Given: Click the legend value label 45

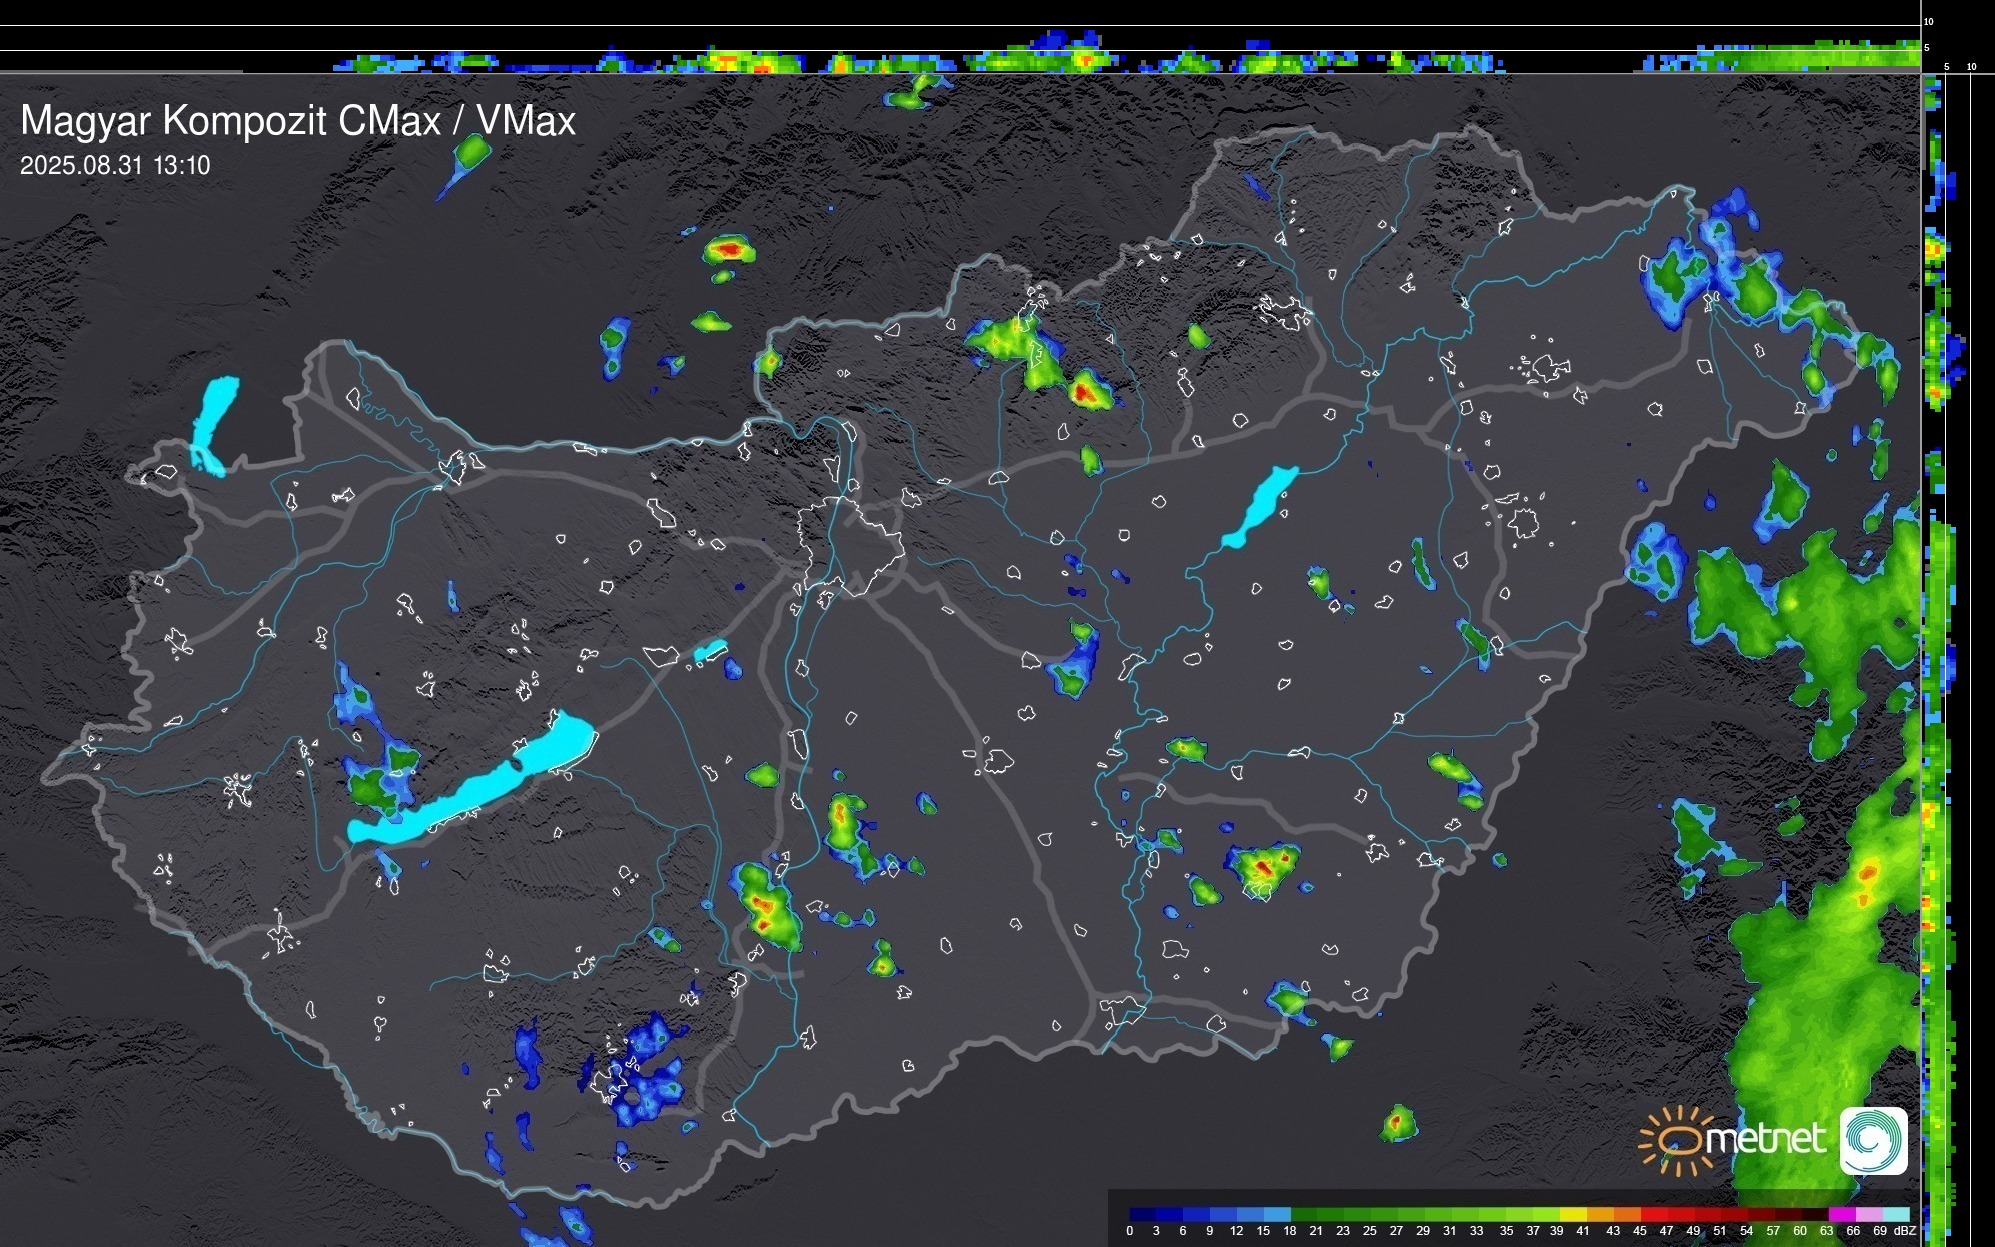Looking at the screenshot, I should point(1639,1231).
